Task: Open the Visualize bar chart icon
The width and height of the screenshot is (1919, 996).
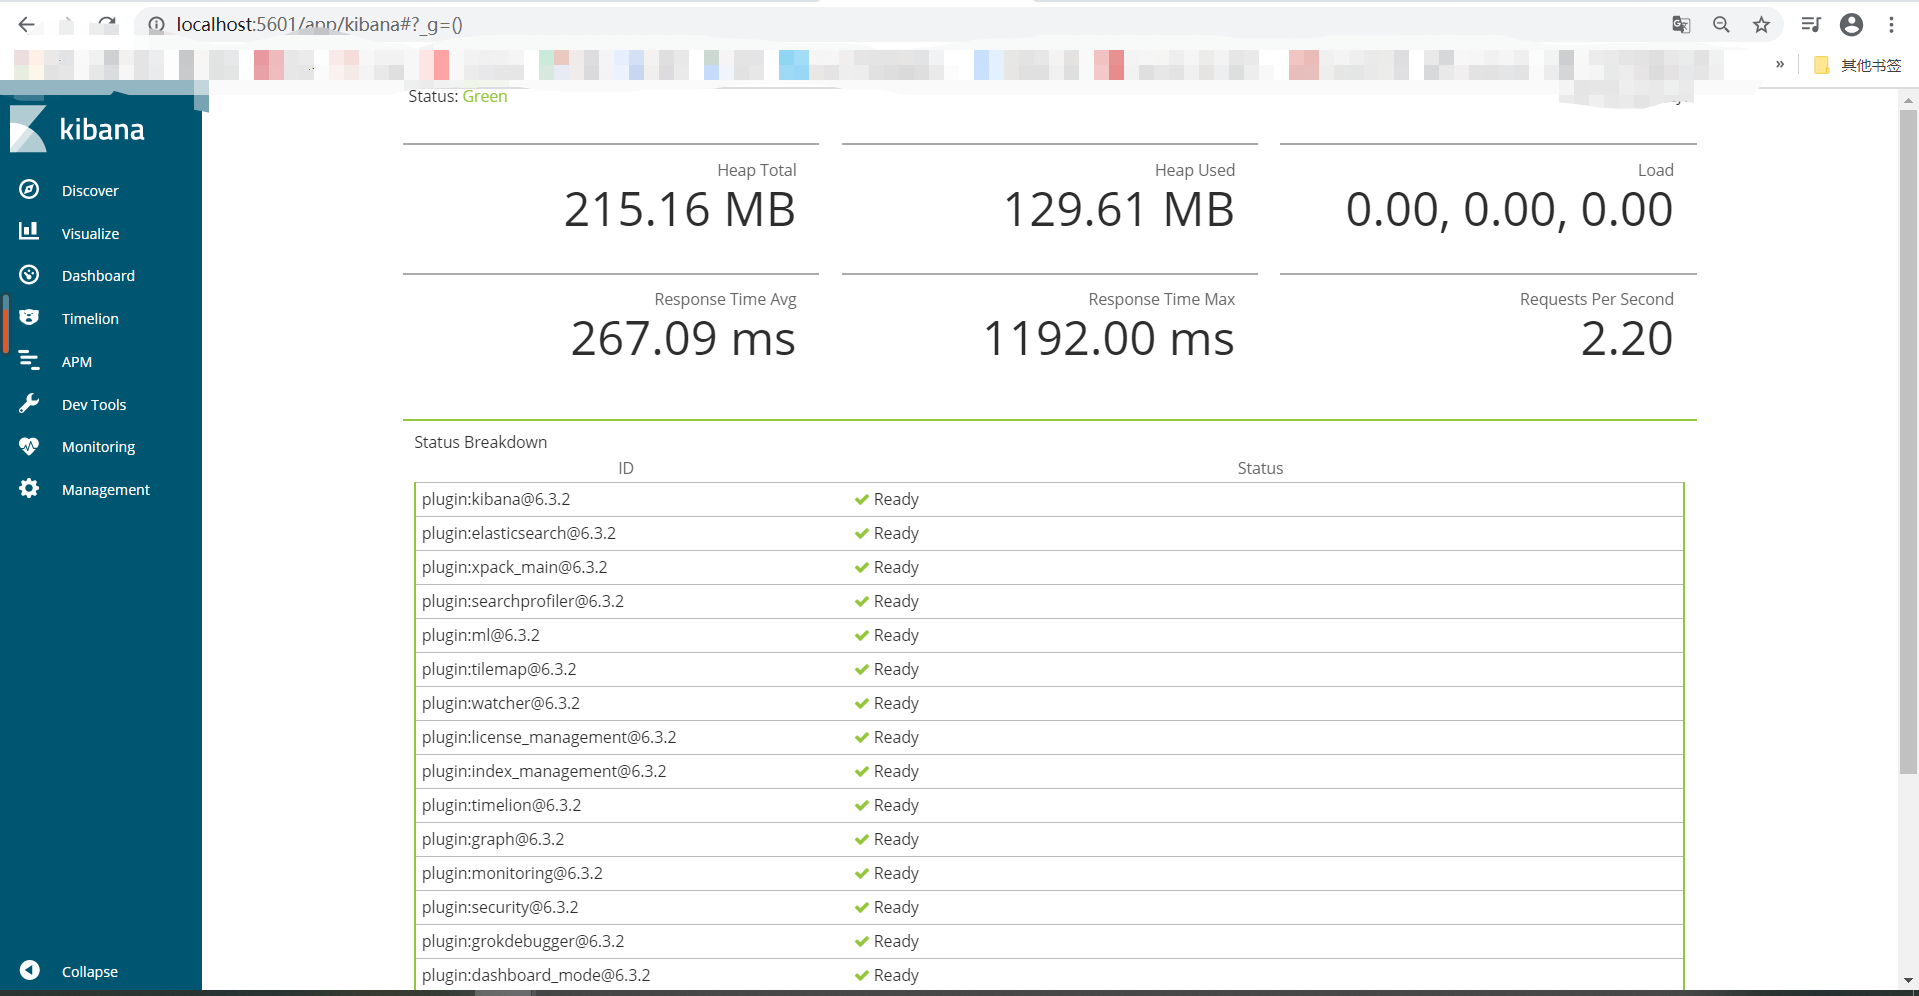Action: 29,231
